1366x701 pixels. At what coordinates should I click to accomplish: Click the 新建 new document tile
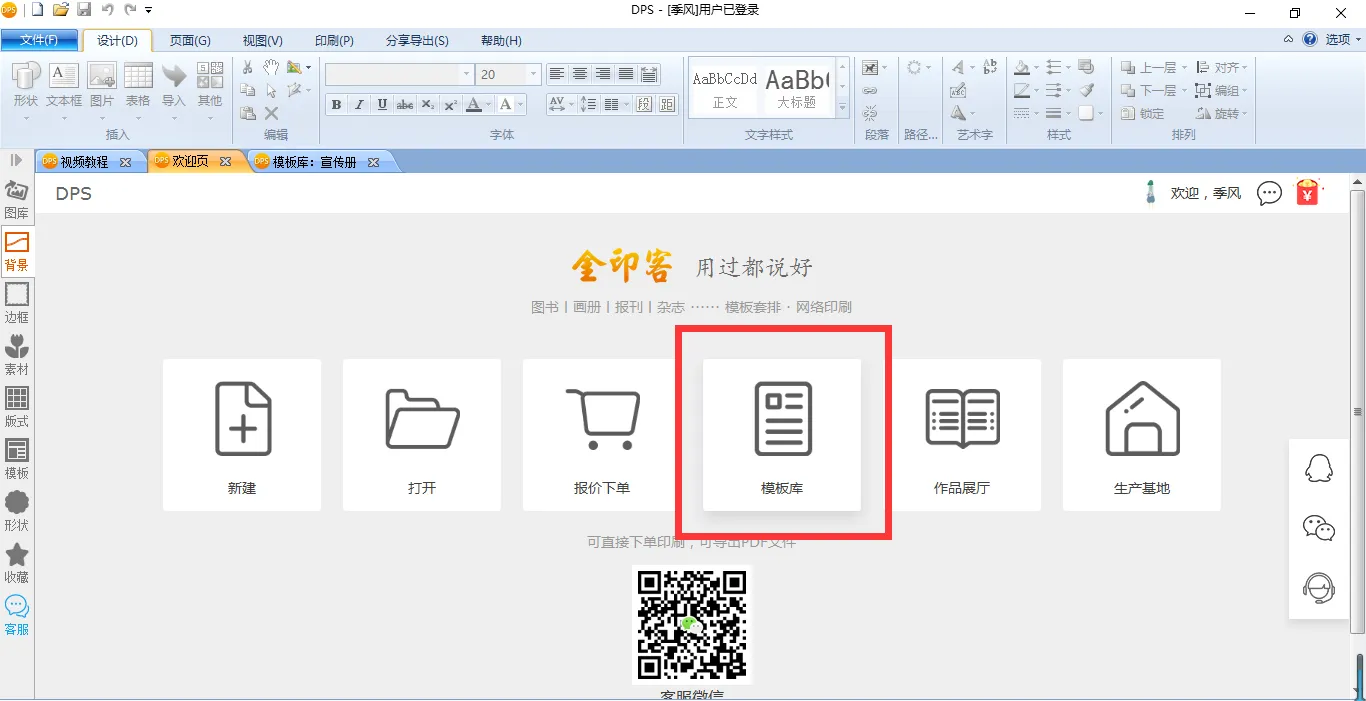pyautogui.click(x=242, y=434)
